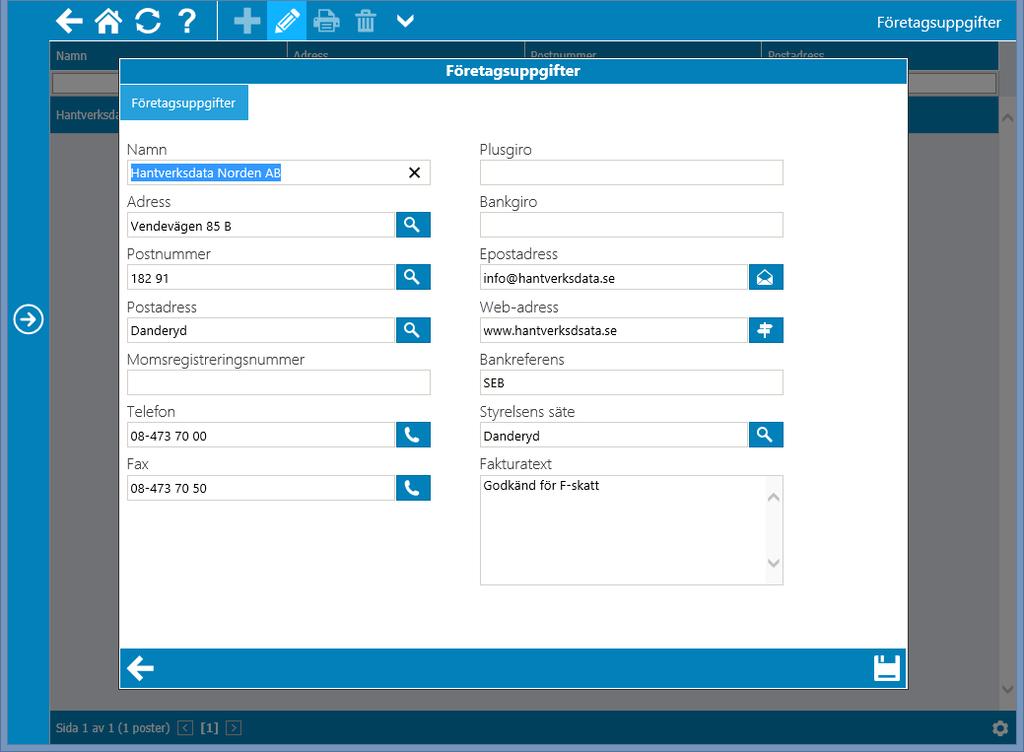Click the empty Bankgiro field
Viewport: 1024px width, 752px height.
pos(631,225)
